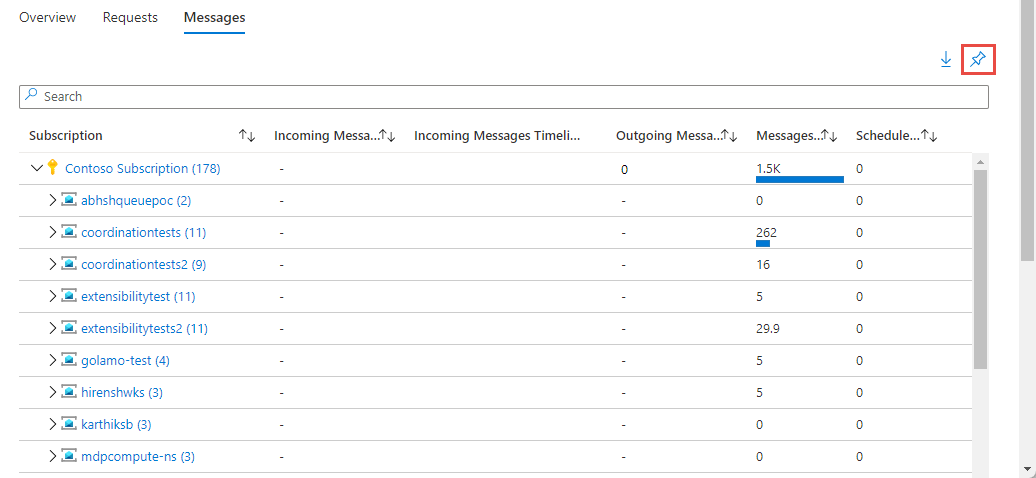
Task: Switch to the Requests tab
Action: (x=130, y=18)
